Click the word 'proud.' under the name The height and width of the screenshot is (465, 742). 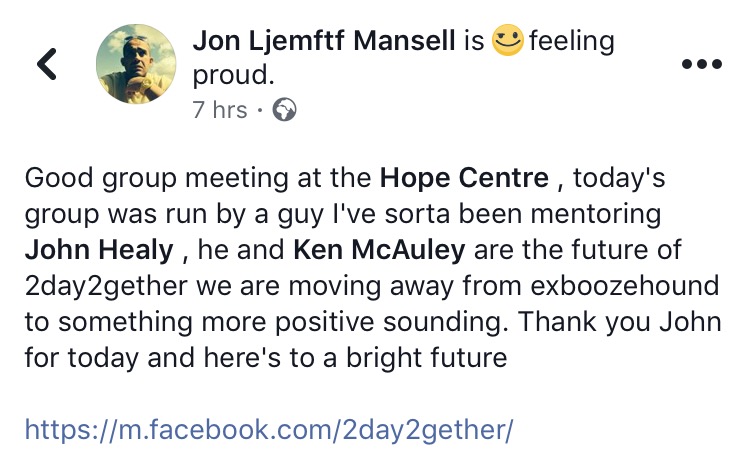coord(233,76)
